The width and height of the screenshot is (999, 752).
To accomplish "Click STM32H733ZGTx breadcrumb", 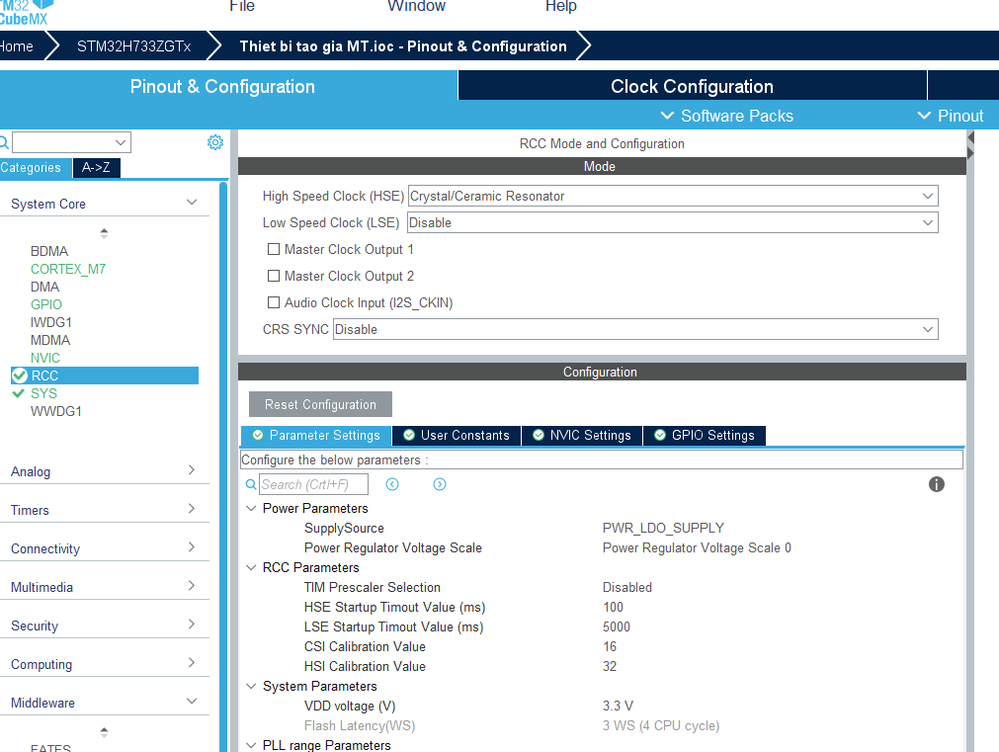I will pos(134,47).
